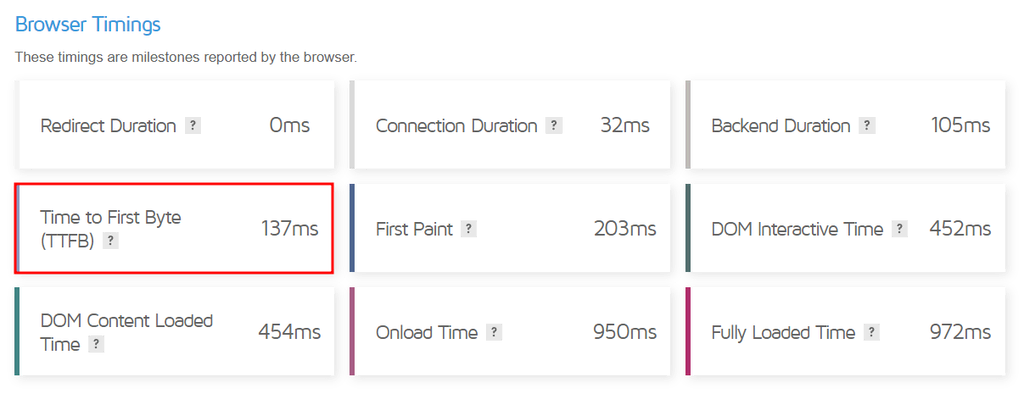Click the 452ms DOM Interactive value

click(x=960, y=229)
